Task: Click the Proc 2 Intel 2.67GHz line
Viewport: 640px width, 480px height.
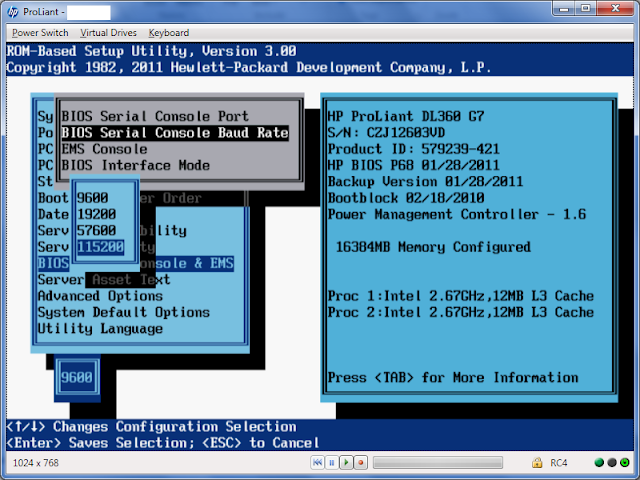Action: coord(460,312)
